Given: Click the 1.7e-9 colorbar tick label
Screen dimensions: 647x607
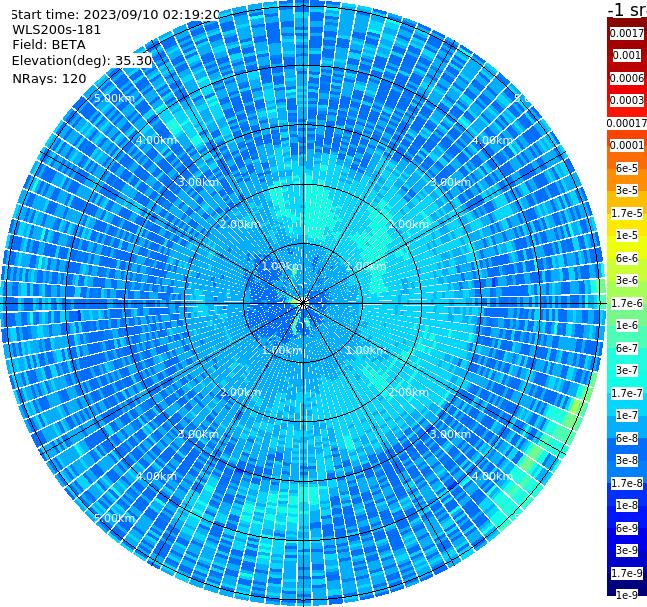Looking at the screenshot, I should pos(627,573).
